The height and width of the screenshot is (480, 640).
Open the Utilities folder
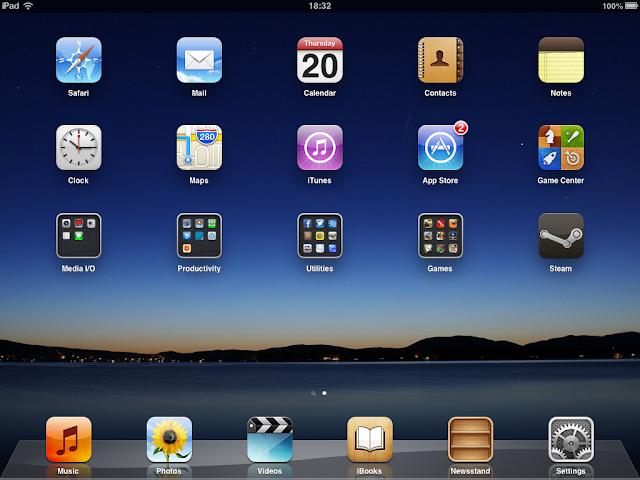point(320,236)
